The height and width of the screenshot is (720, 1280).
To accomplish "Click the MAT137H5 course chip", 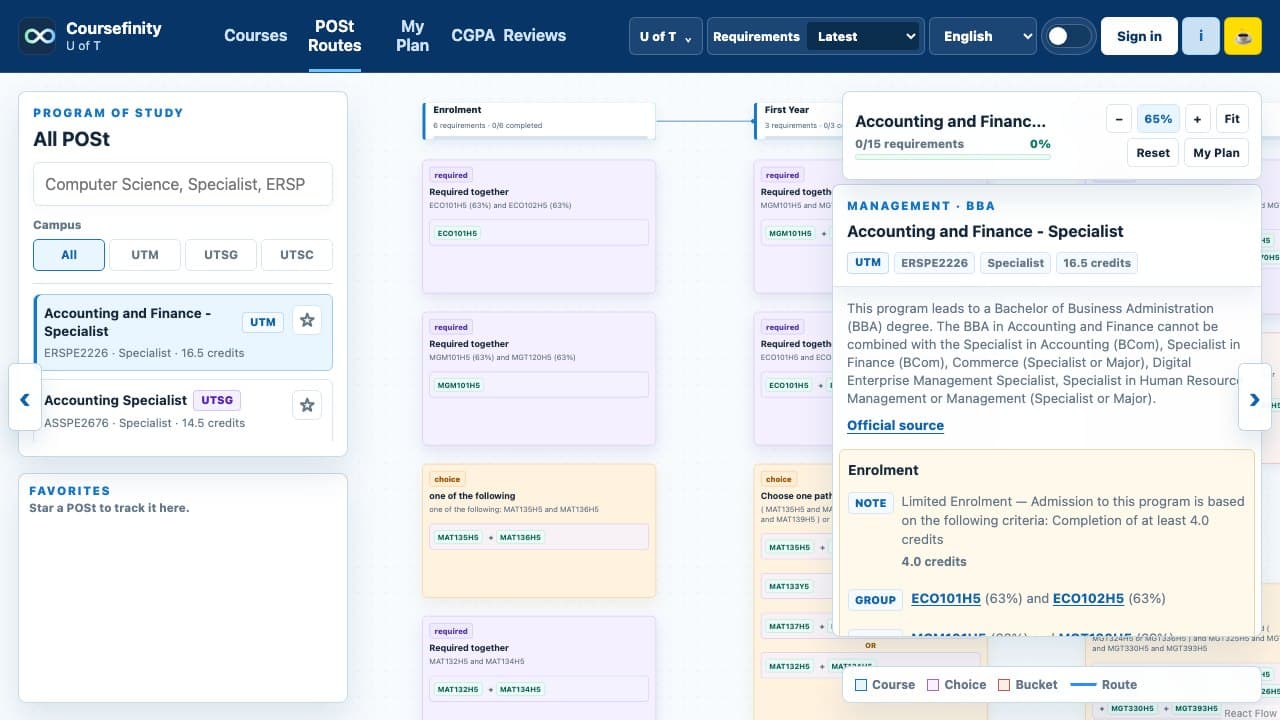I will pyautogui.click(x=789, y=626).
